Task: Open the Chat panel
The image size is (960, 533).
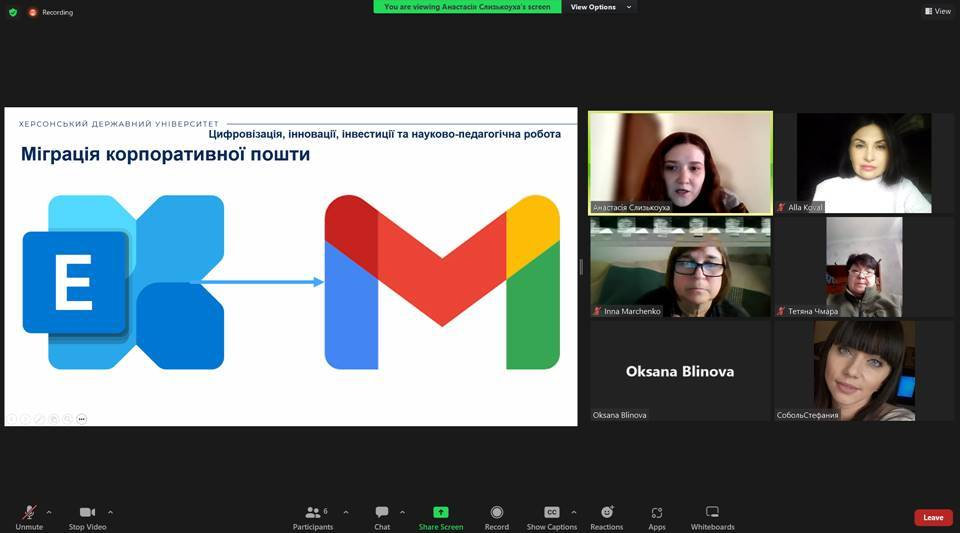Action: 382,517
